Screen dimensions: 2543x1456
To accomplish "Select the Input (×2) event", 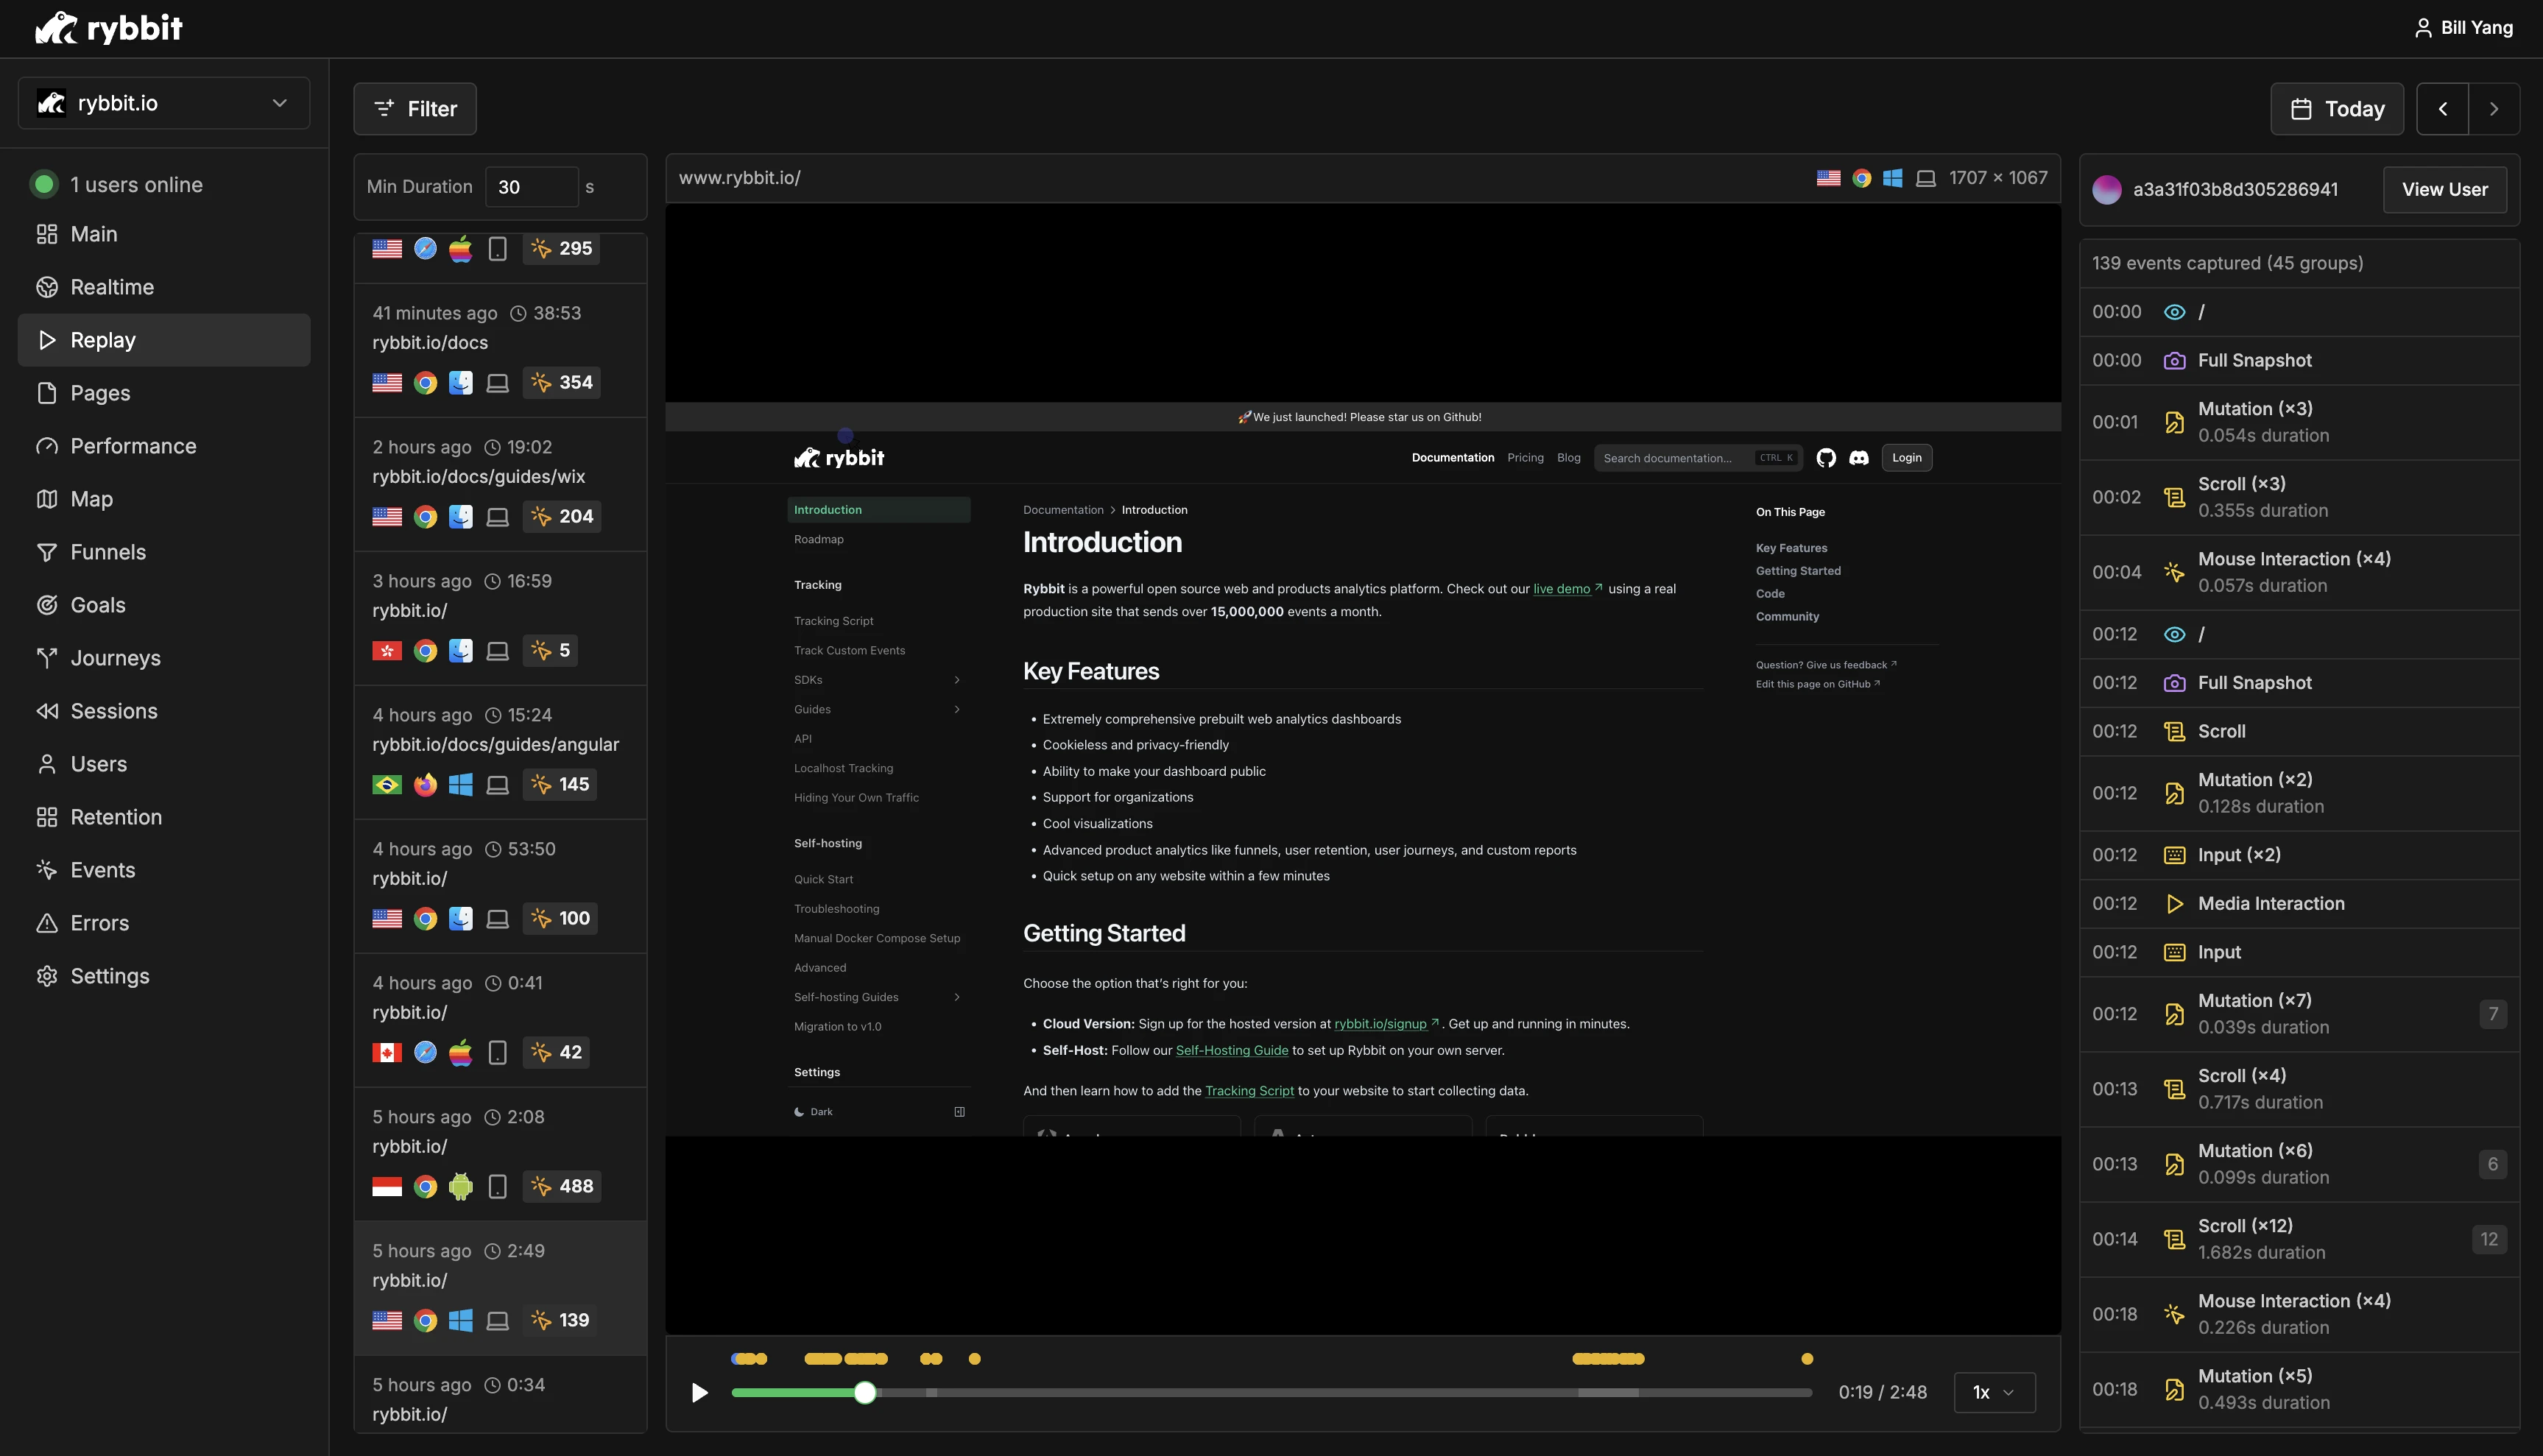I will tap(2299, 855).
